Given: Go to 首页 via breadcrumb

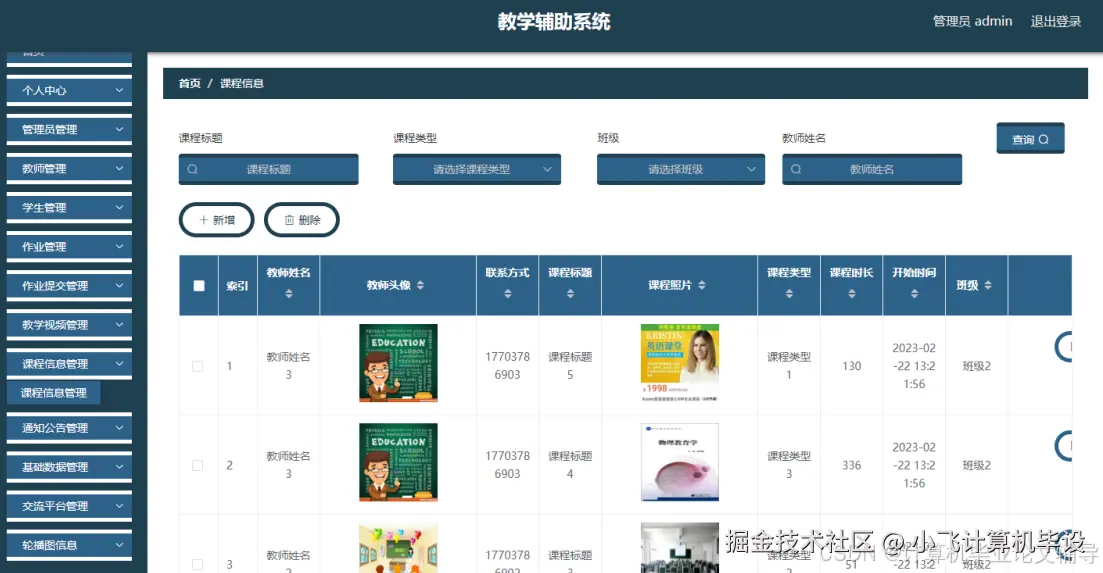Looking at the screenshot, I should click(x=189, y=83).
